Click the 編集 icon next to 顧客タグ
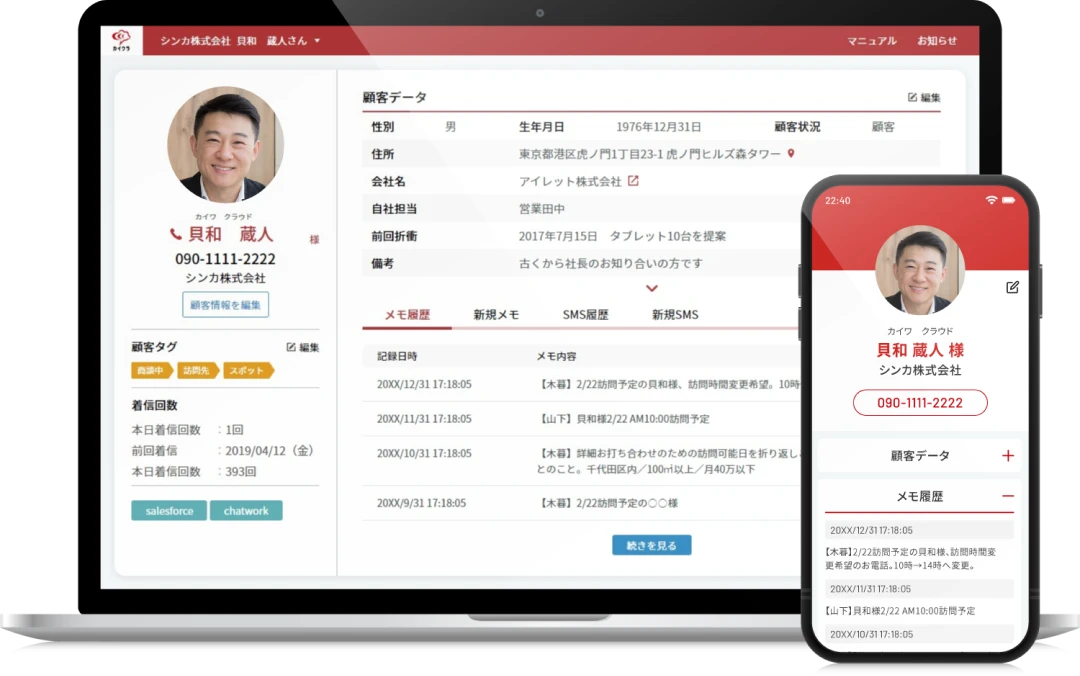This screenshot has width=1080, height=676. 291,347
